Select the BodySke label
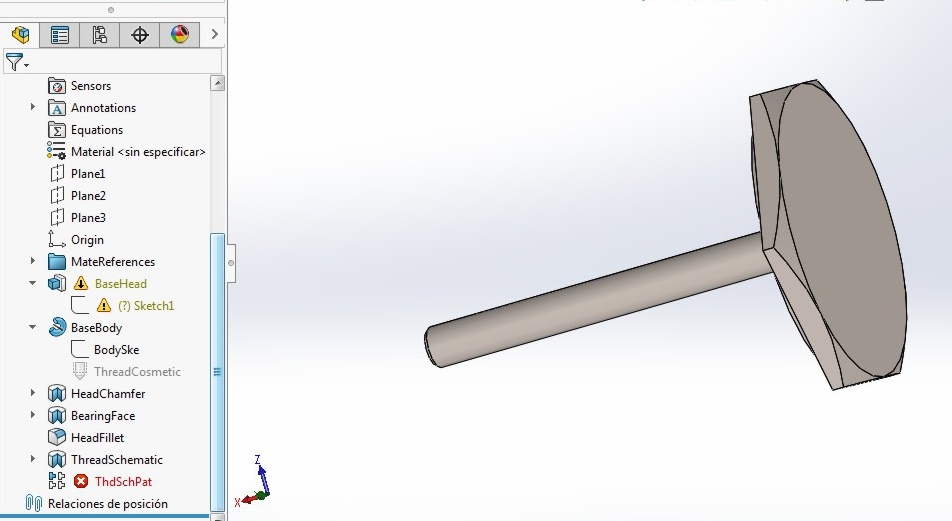This screenshot has height=521, width=952. tap(116, 350)
